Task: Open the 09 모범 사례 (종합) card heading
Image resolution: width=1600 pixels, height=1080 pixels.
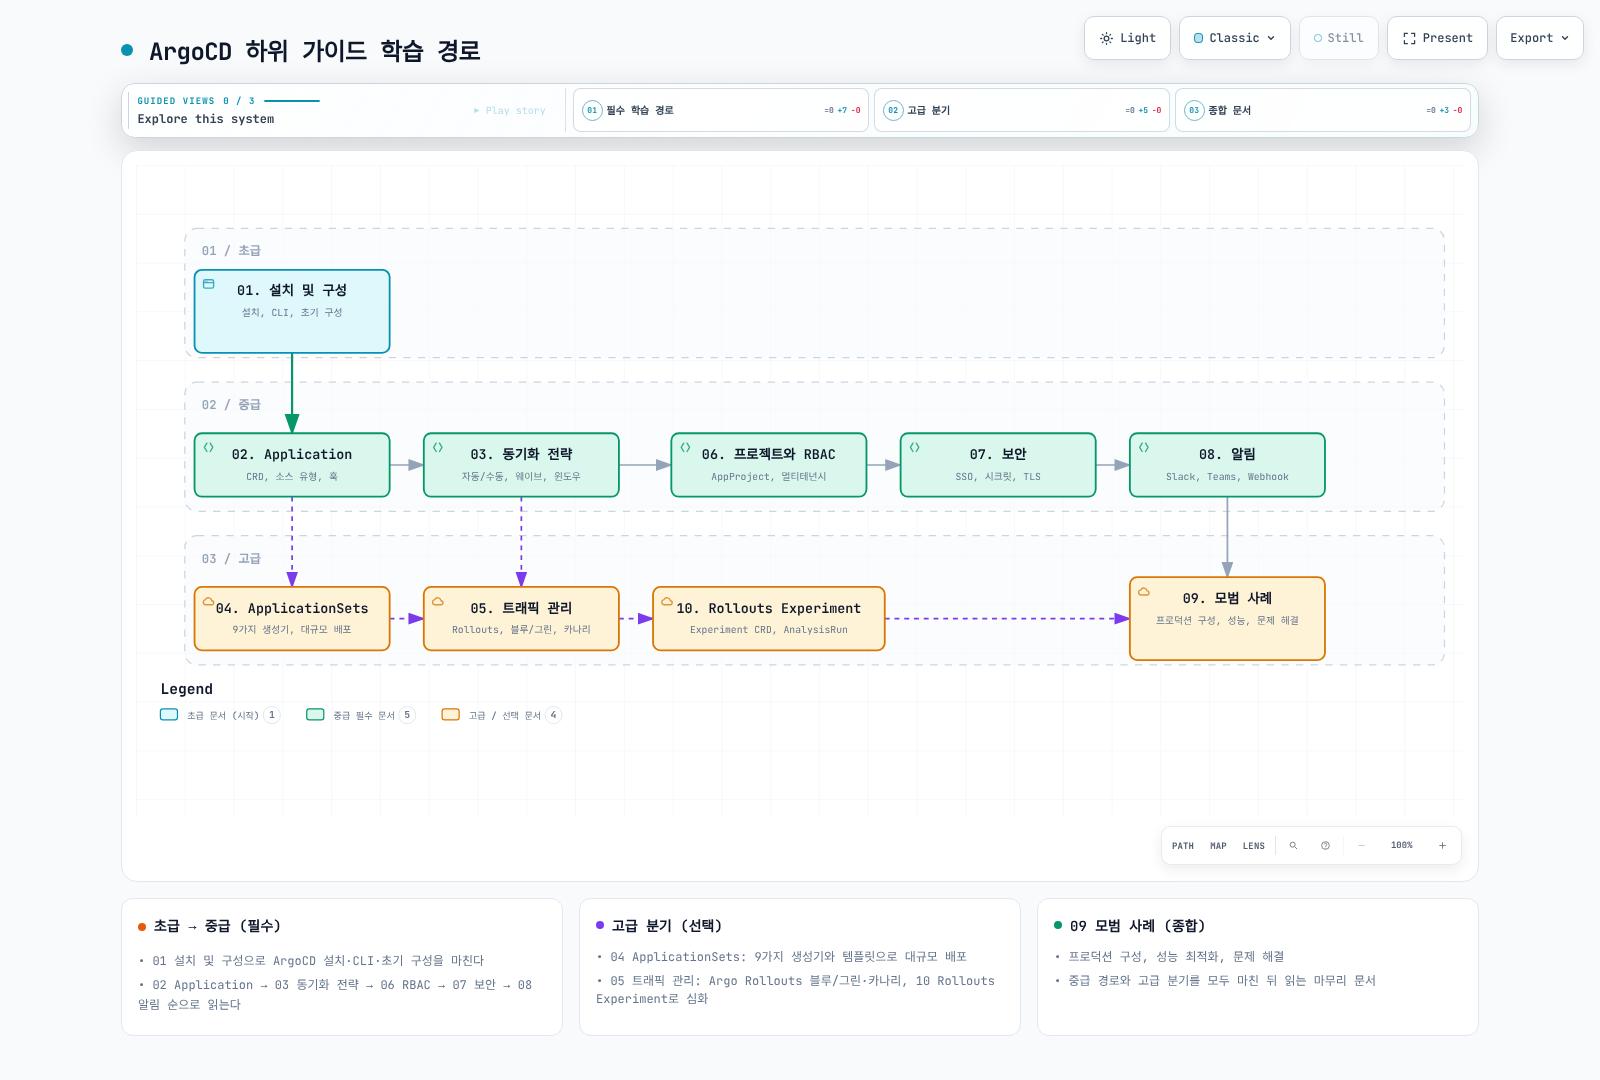Action: [1138, 926]
